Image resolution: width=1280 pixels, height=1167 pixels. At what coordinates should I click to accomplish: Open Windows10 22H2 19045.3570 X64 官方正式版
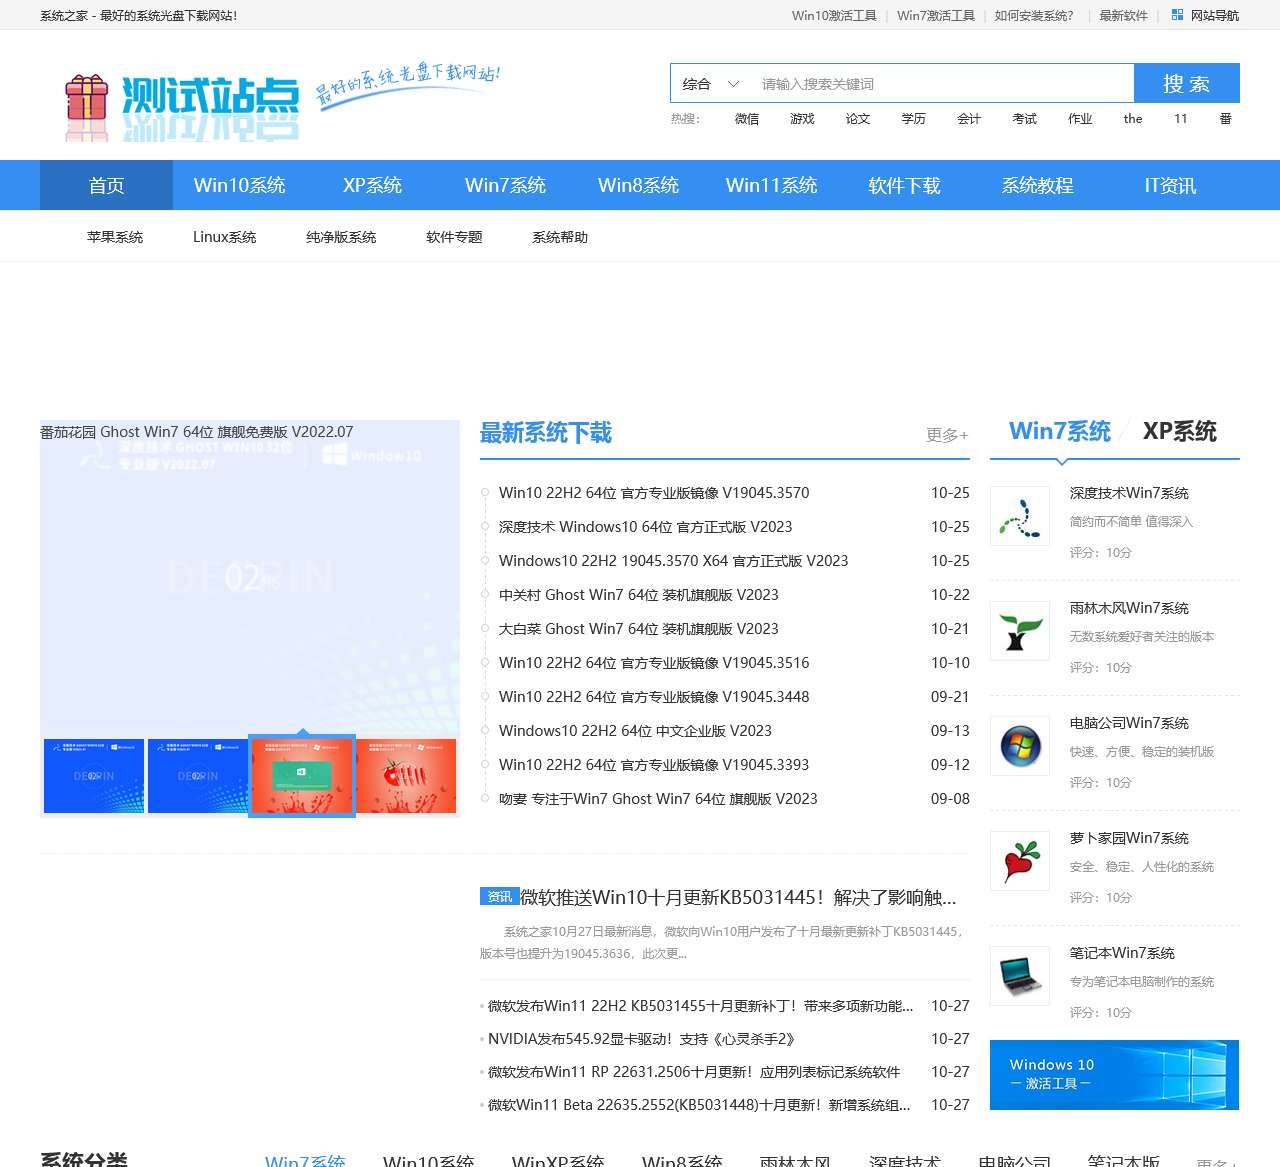point(673,561)
